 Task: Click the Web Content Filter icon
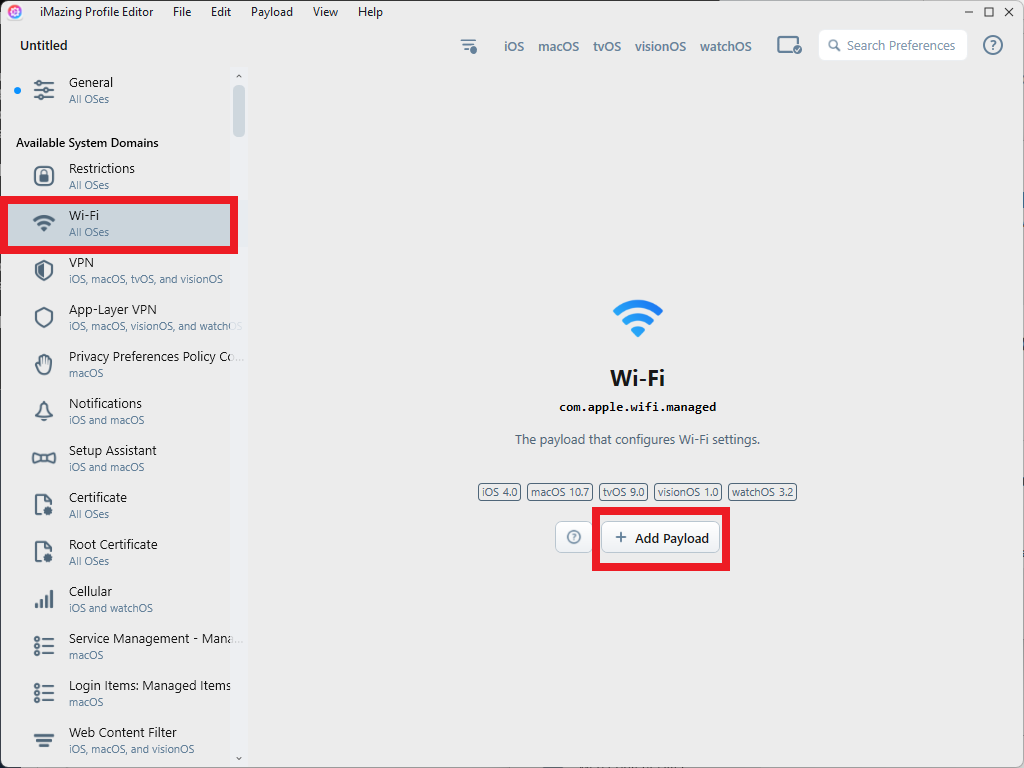(x=44, y=740)
